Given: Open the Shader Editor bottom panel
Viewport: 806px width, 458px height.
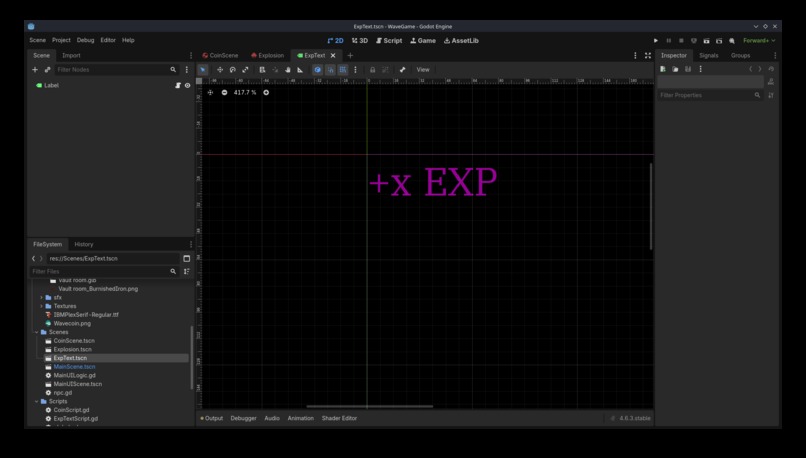Looking at the screenshot, I should [x=339, y=418].
